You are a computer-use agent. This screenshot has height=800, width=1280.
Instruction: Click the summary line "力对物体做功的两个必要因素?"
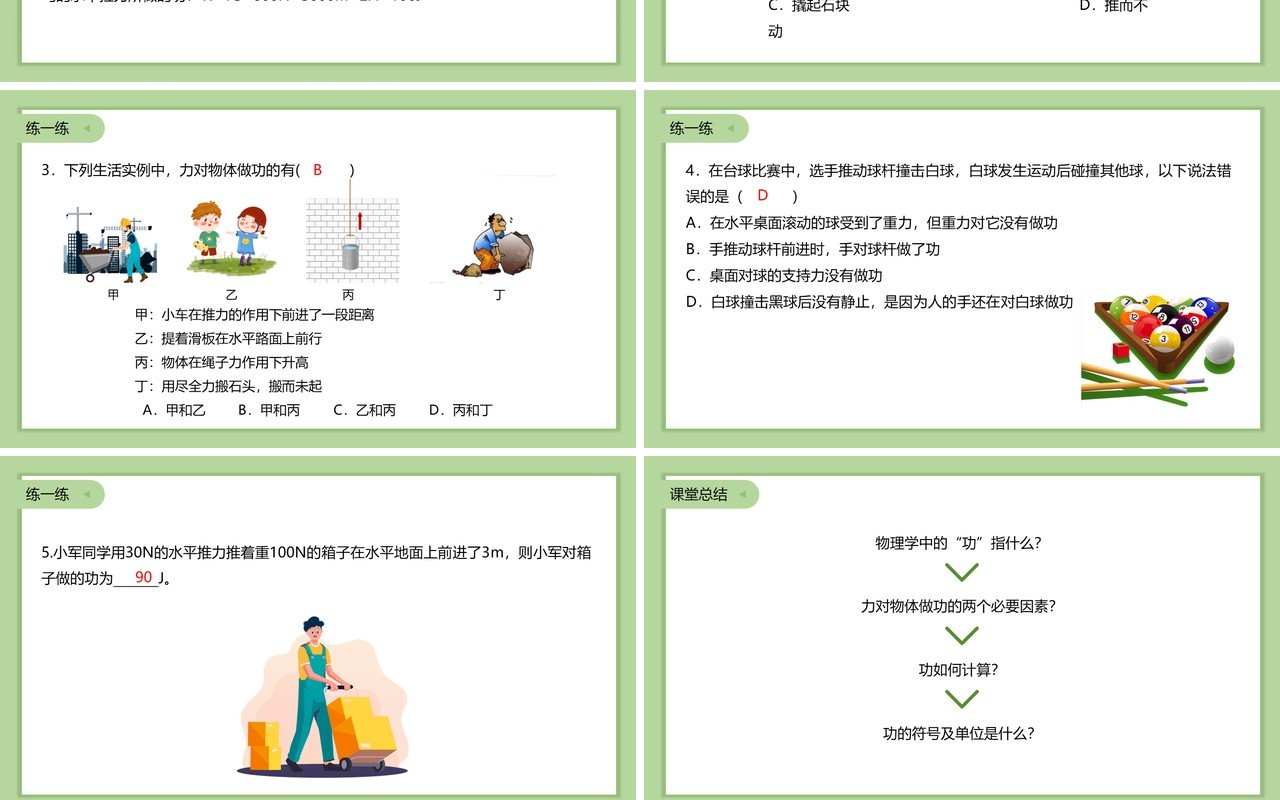(959, 606)
